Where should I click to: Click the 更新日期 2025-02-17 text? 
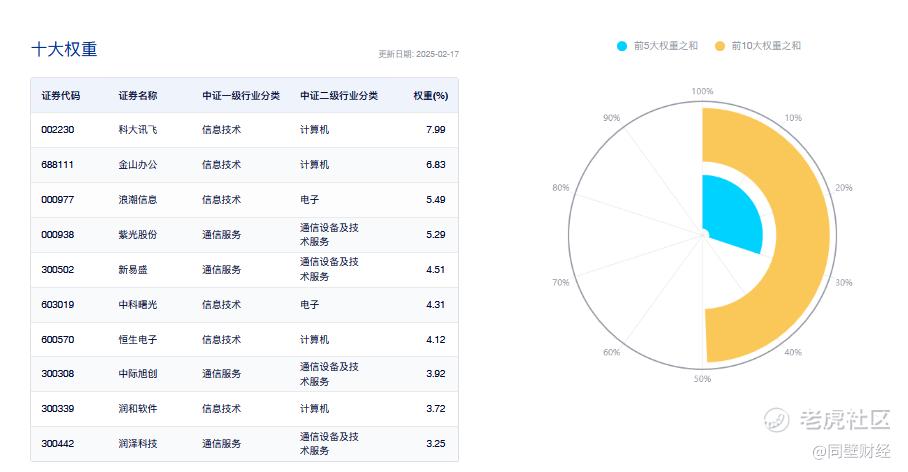419,54
